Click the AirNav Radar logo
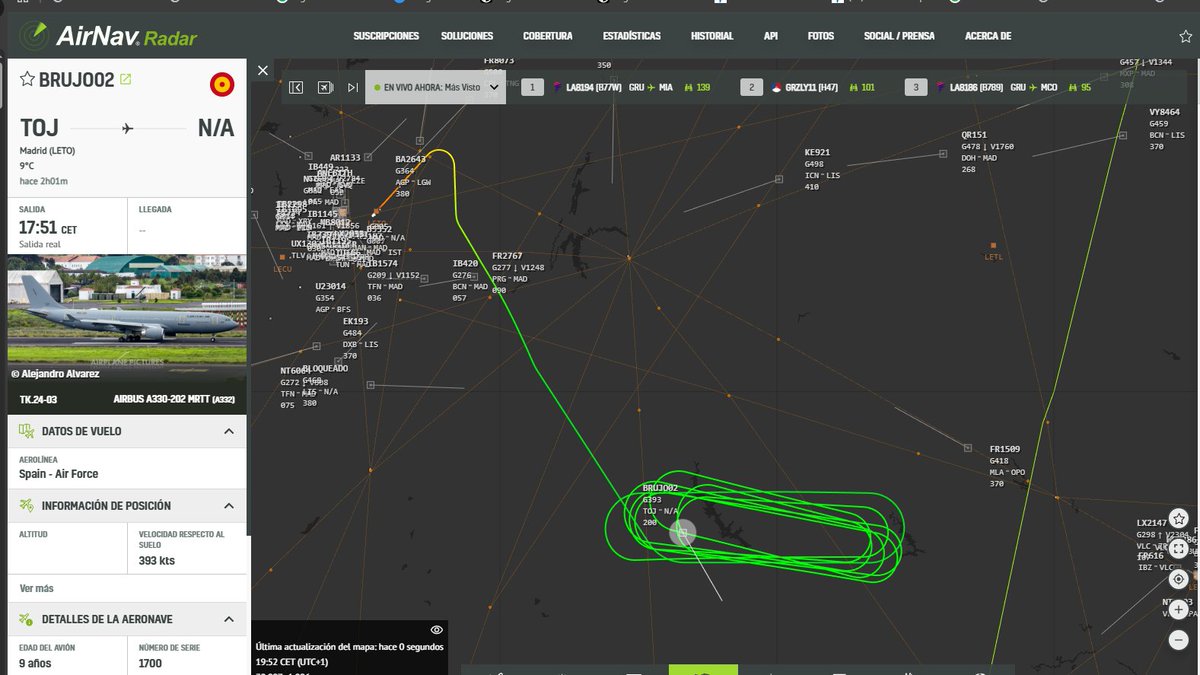Screen dimensions: 1200x675 (x=109, y=37)
